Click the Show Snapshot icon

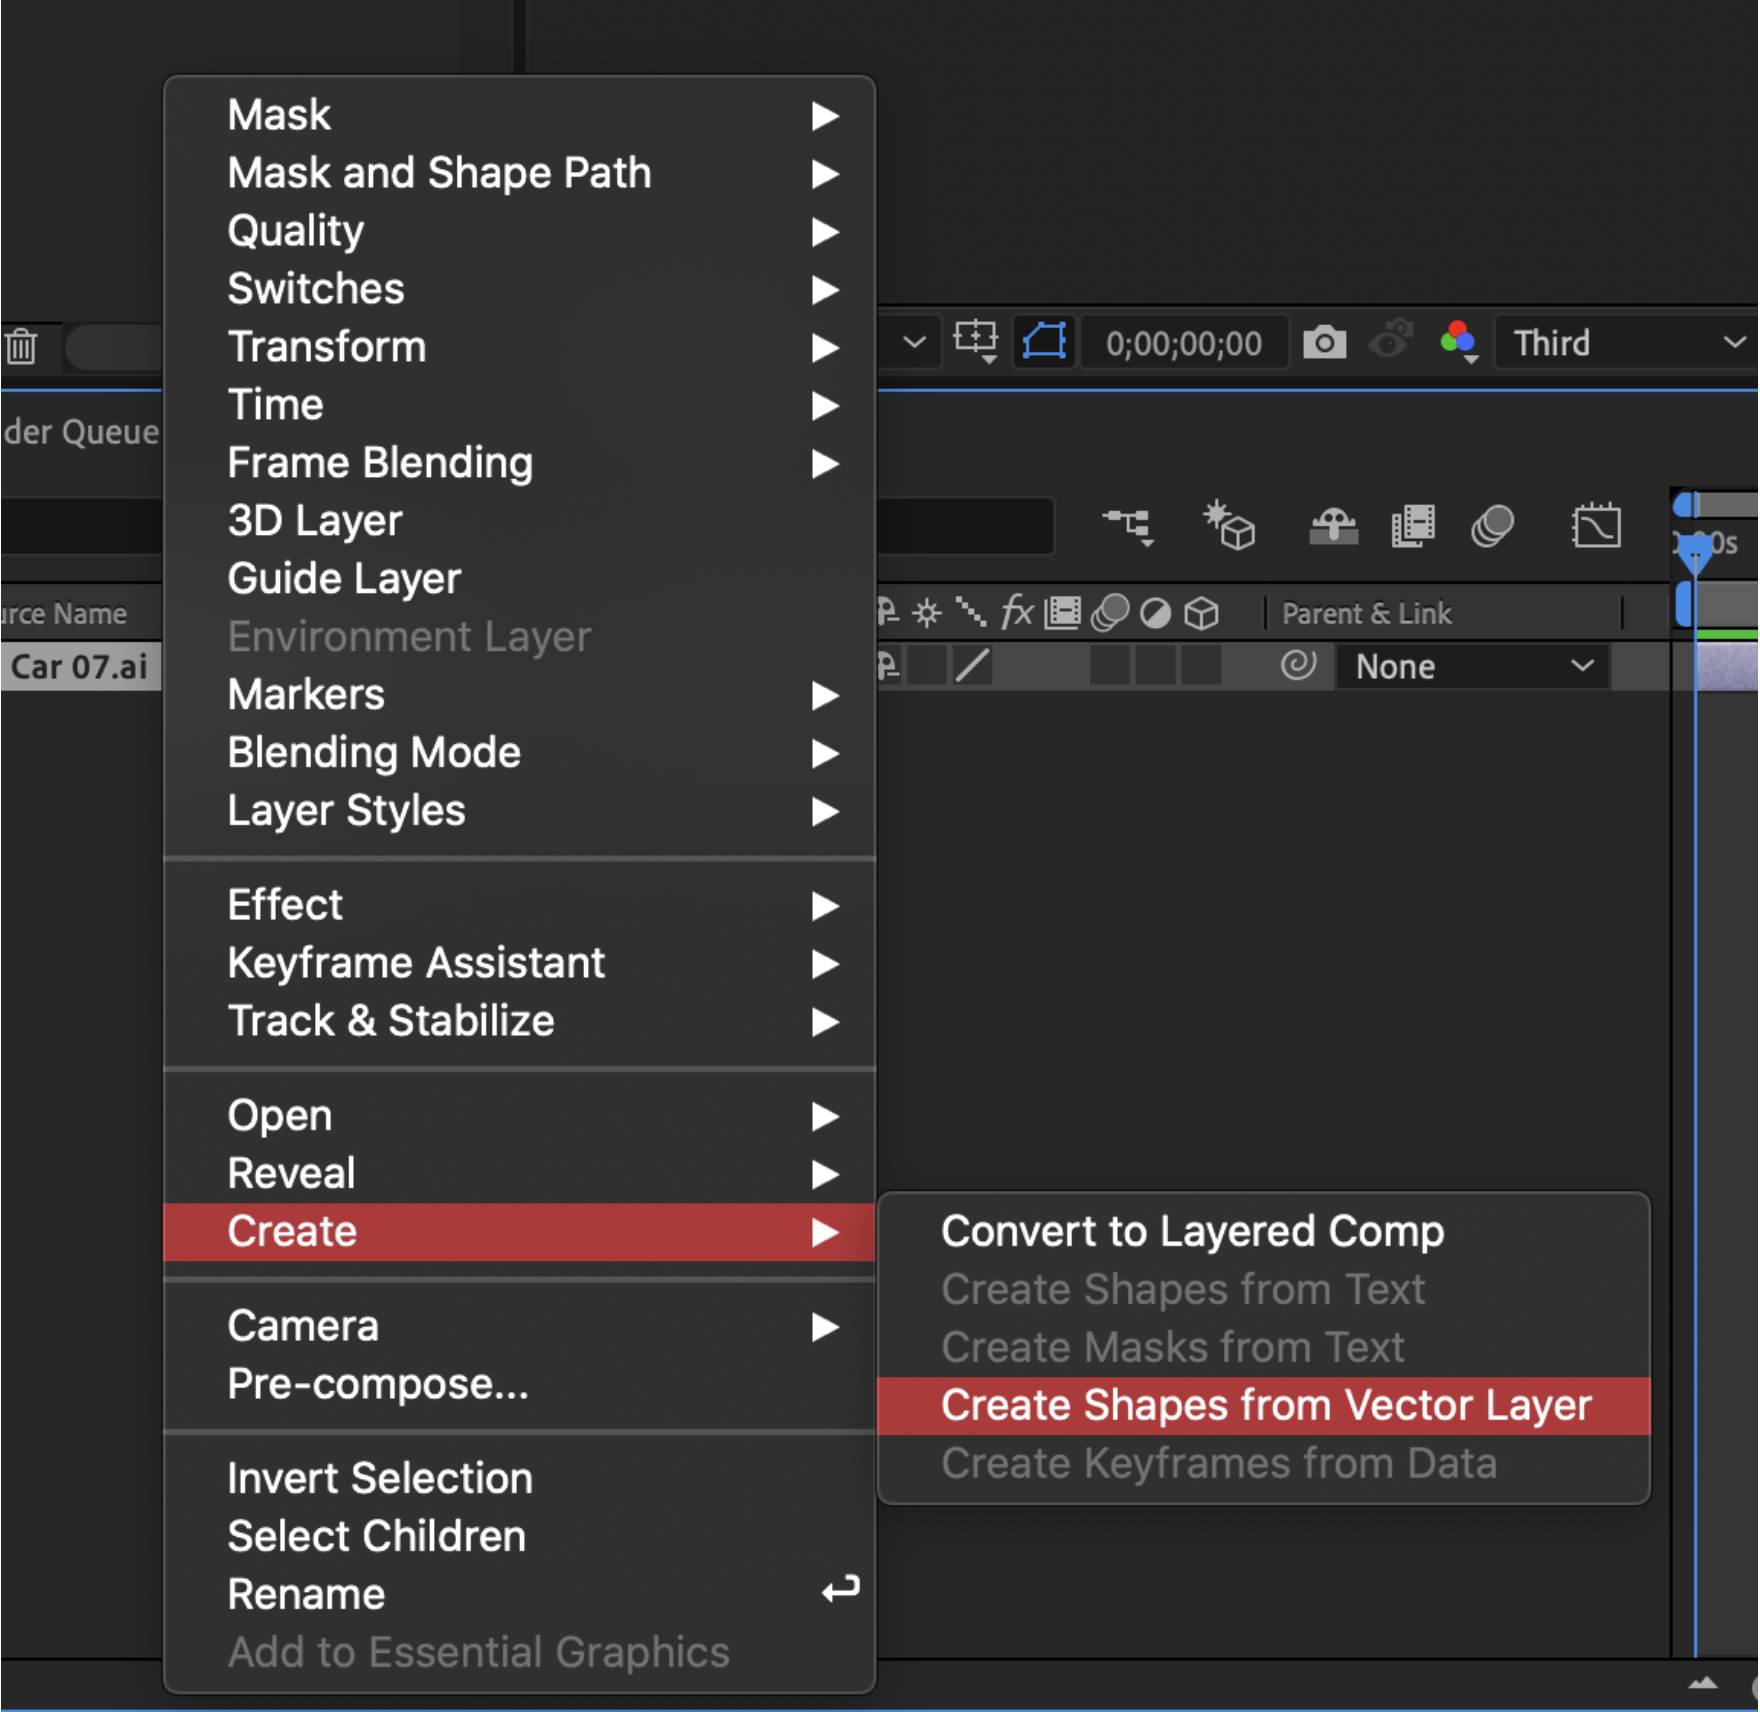point(1391,340)
